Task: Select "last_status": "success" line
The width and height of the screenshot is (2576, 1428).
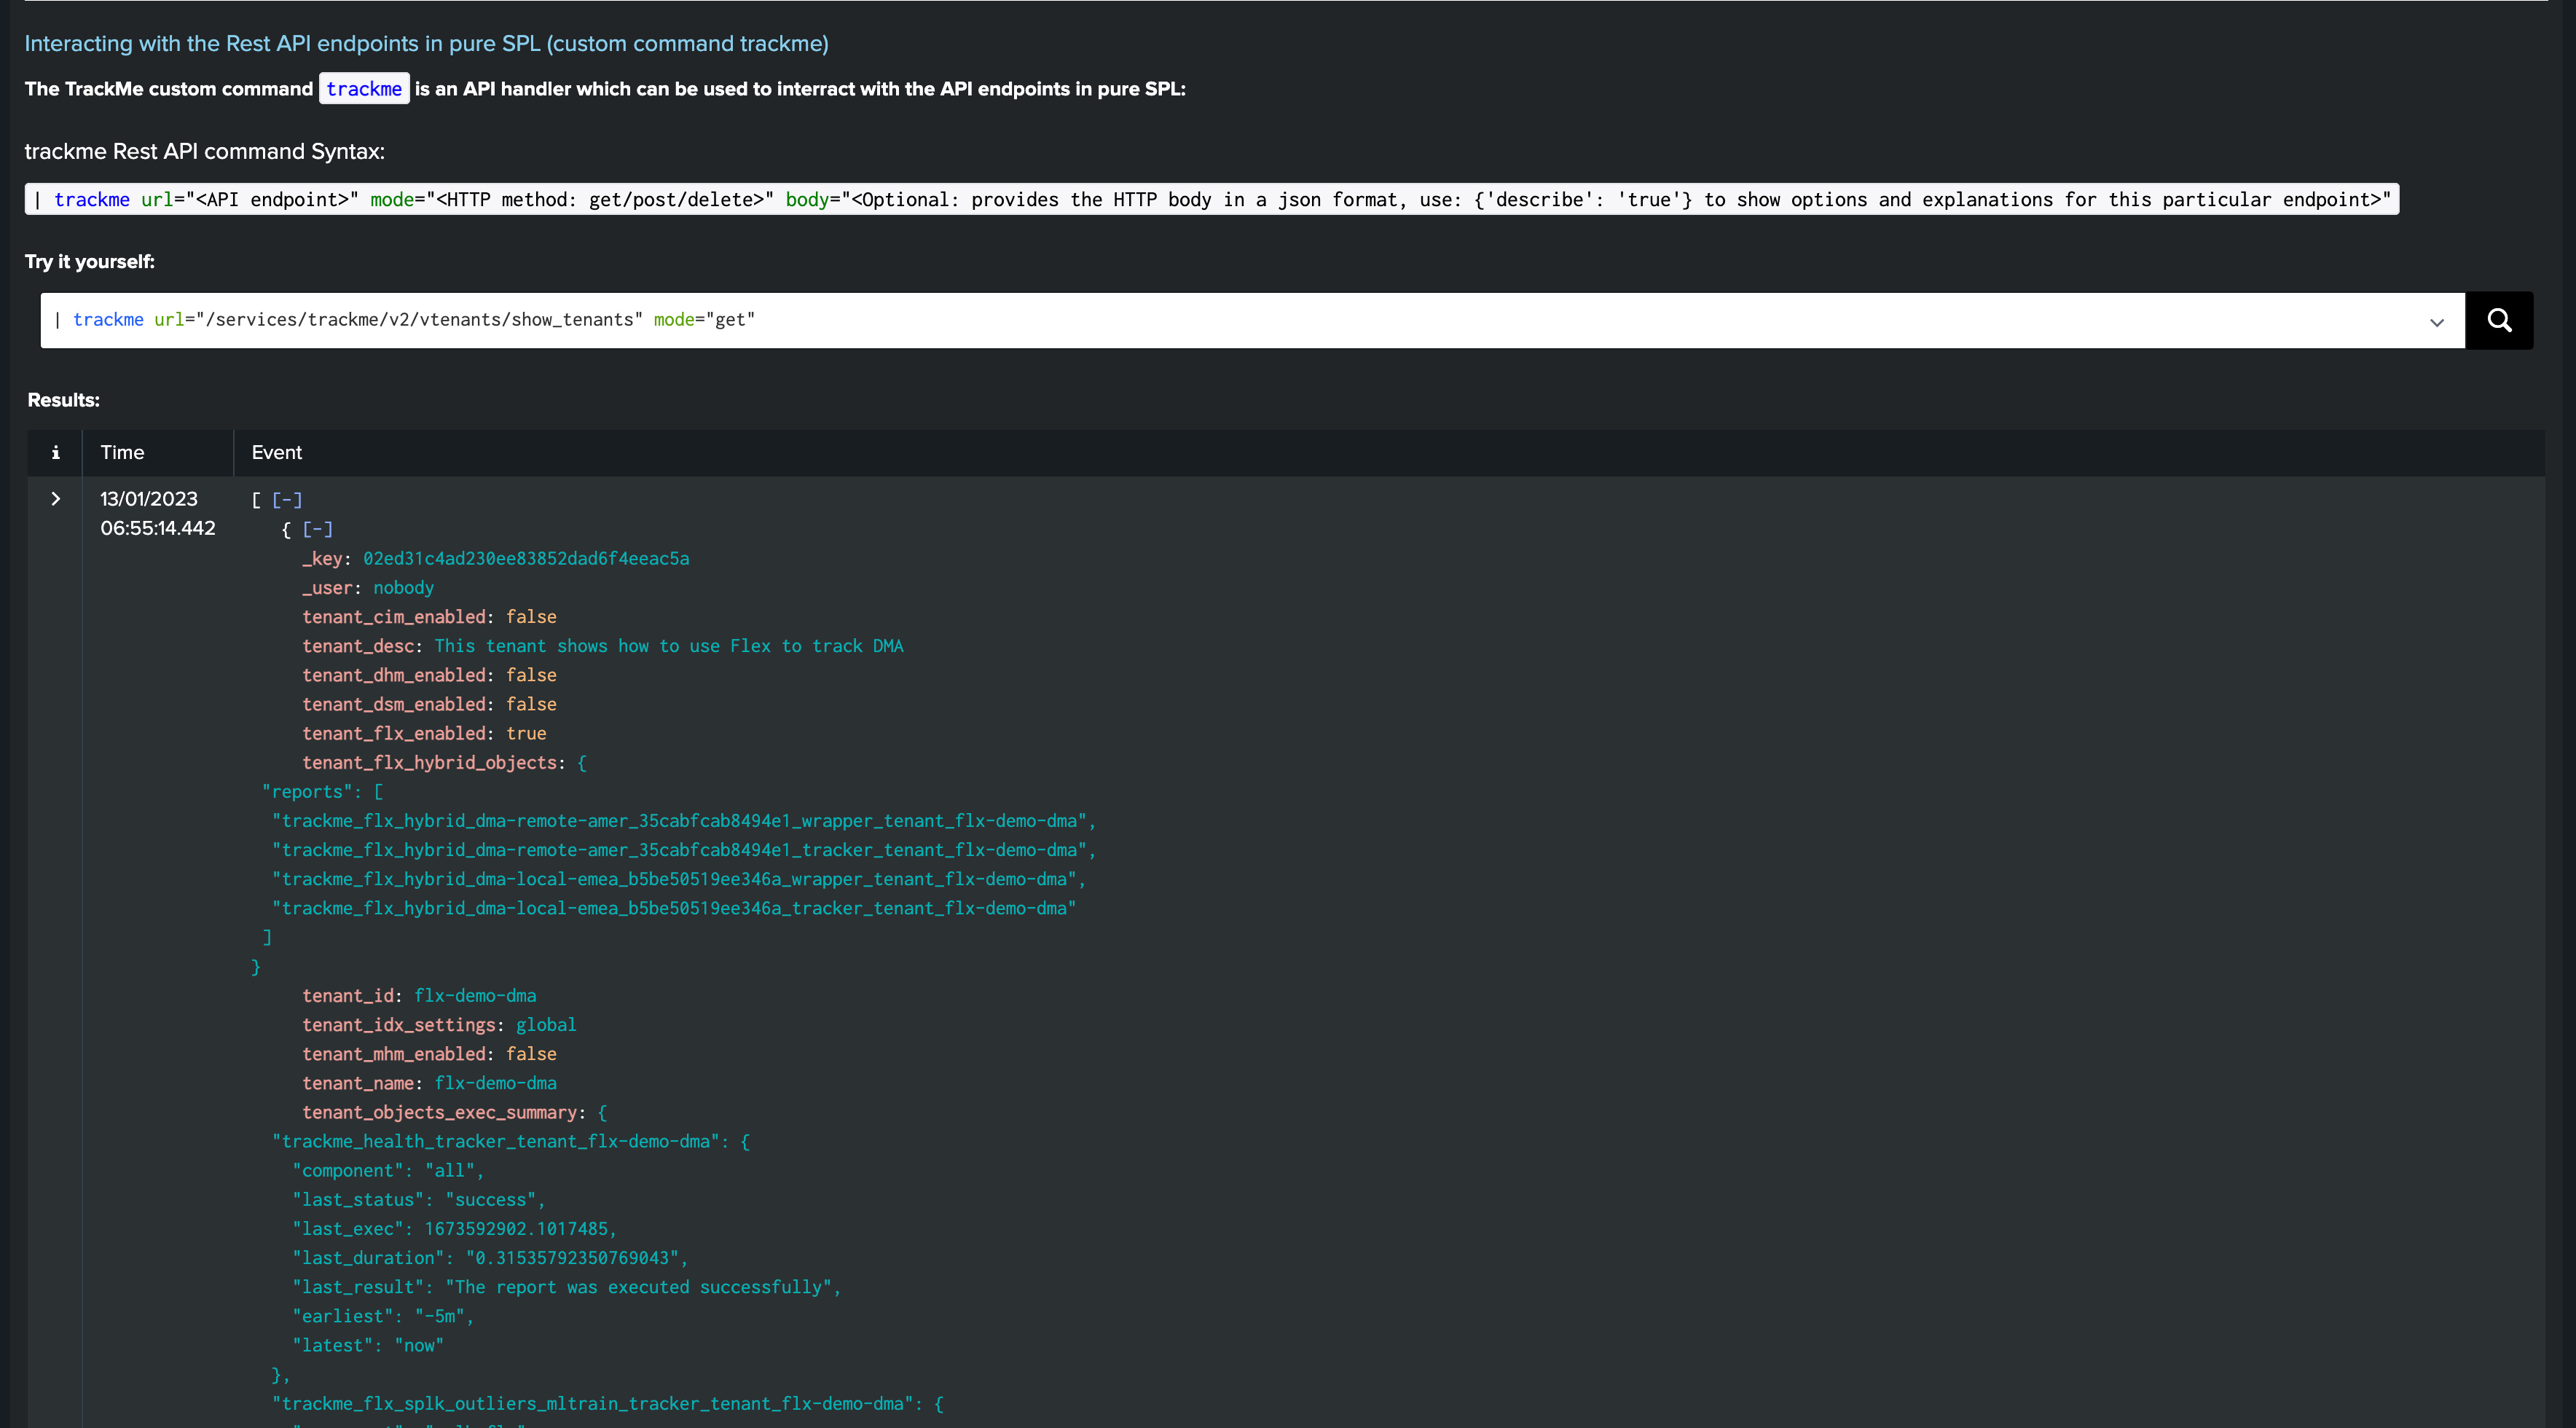Action: coord(419,1200)
